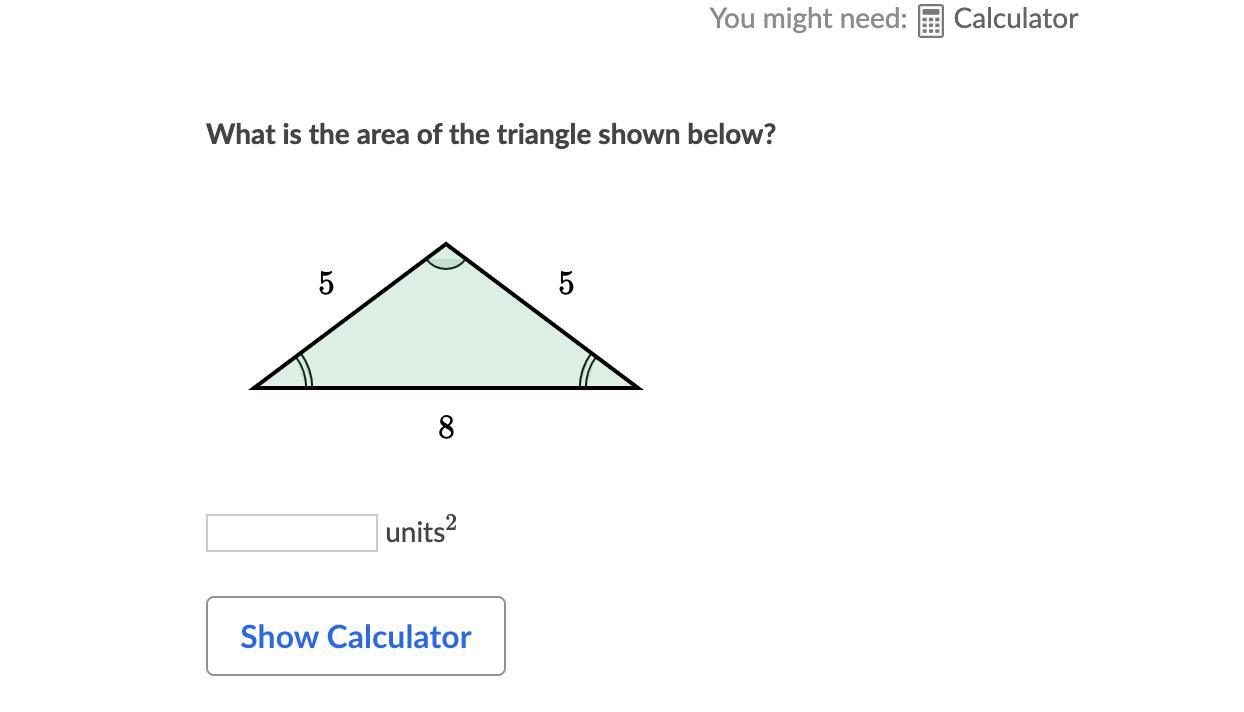This screenshot has width=1244, height=712.
Task: Focus the answer input box
Action: pos(292,533)
